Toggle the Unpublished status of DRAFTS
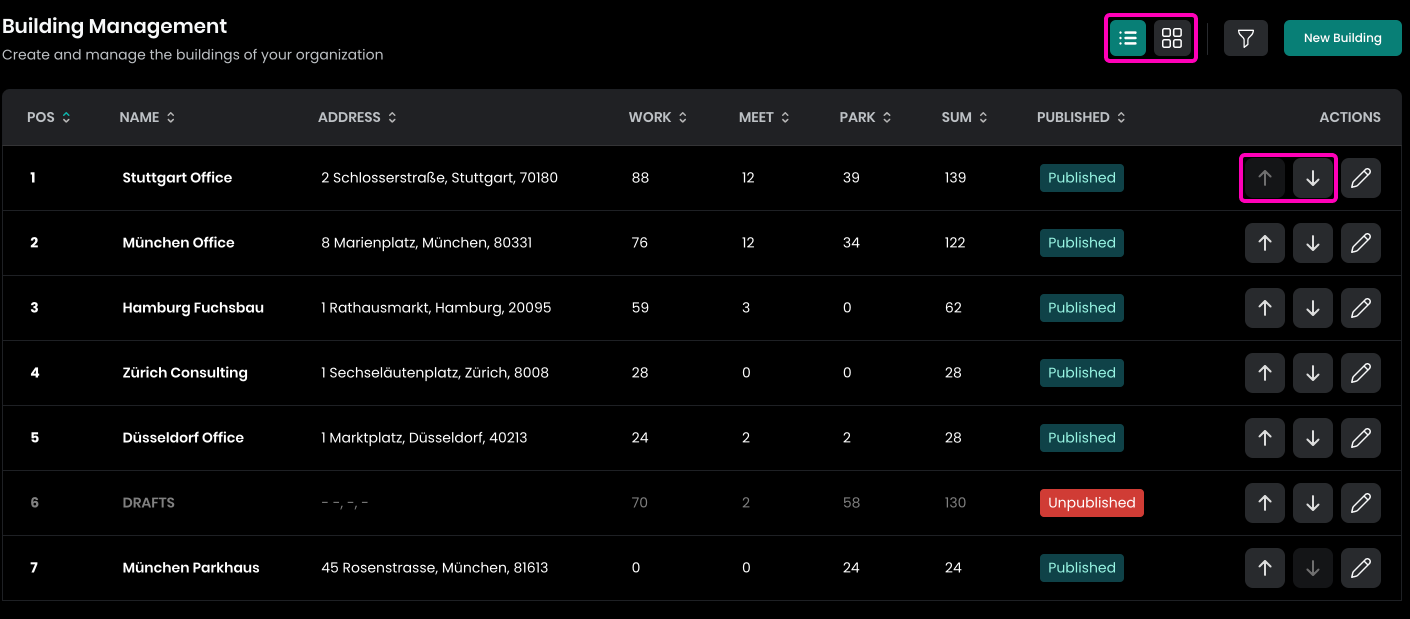 coord(1091,503)
